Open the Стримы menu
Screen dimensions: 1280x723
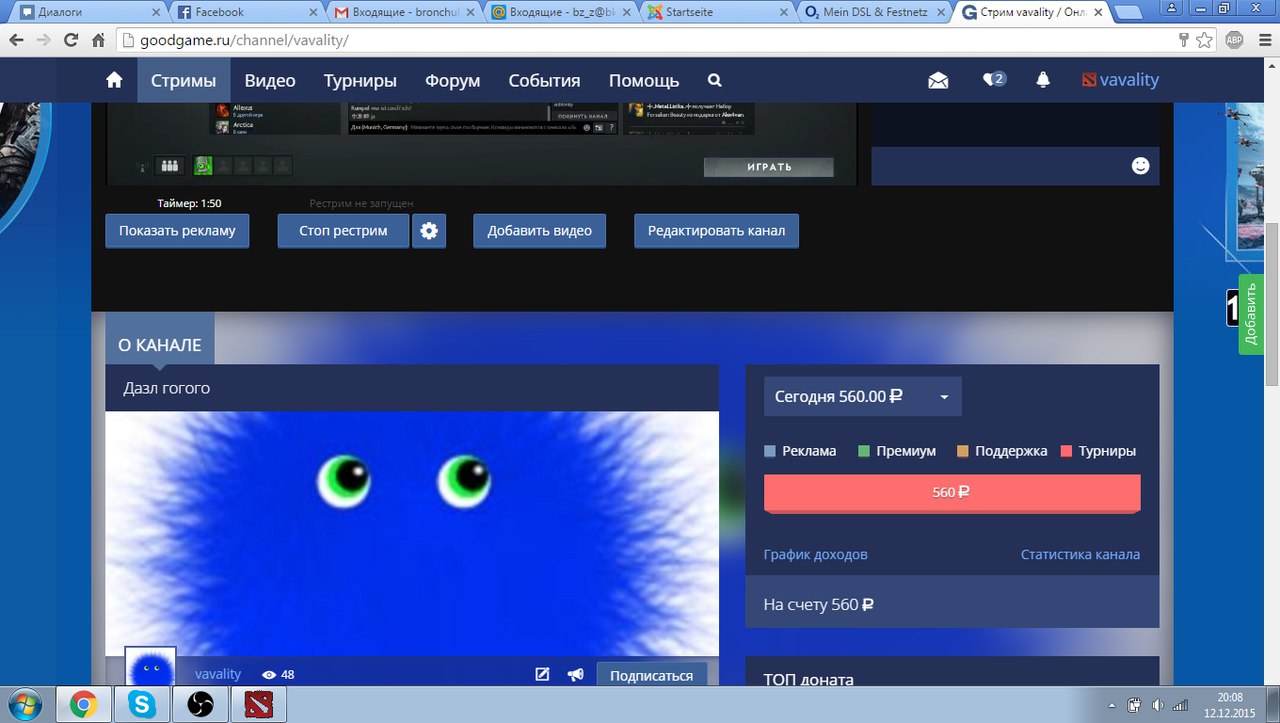pyautogui.click(x=184, y=80)
